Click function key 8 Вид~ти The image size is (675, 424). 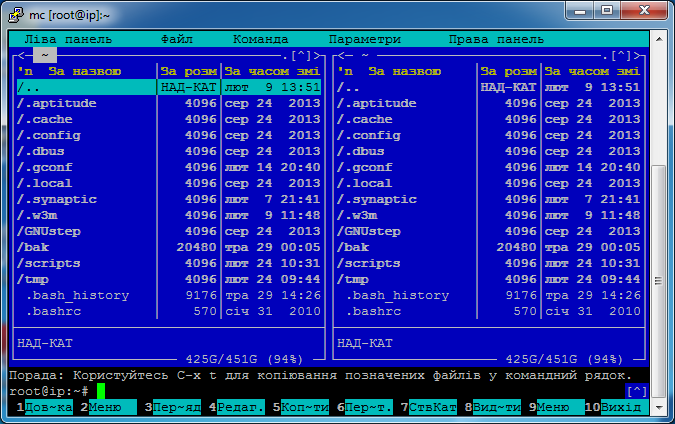click(x=493, y=407)
